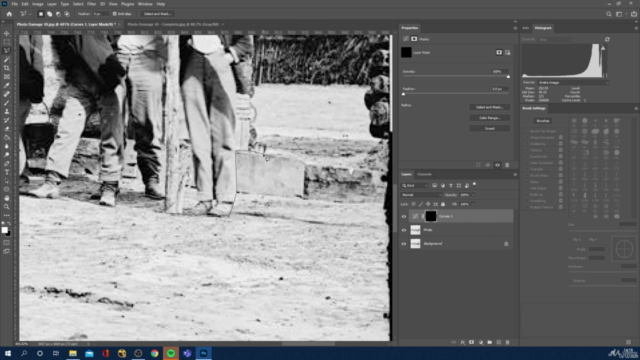Select the Clone Stamp tool
The width and height of the screenshot is (640, 360).
tap(7, 111)
